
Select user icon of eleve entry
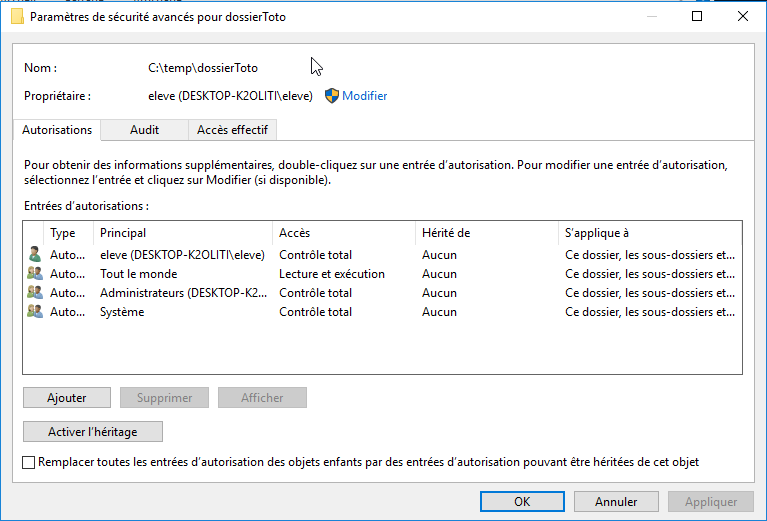[x=35, y=254]
